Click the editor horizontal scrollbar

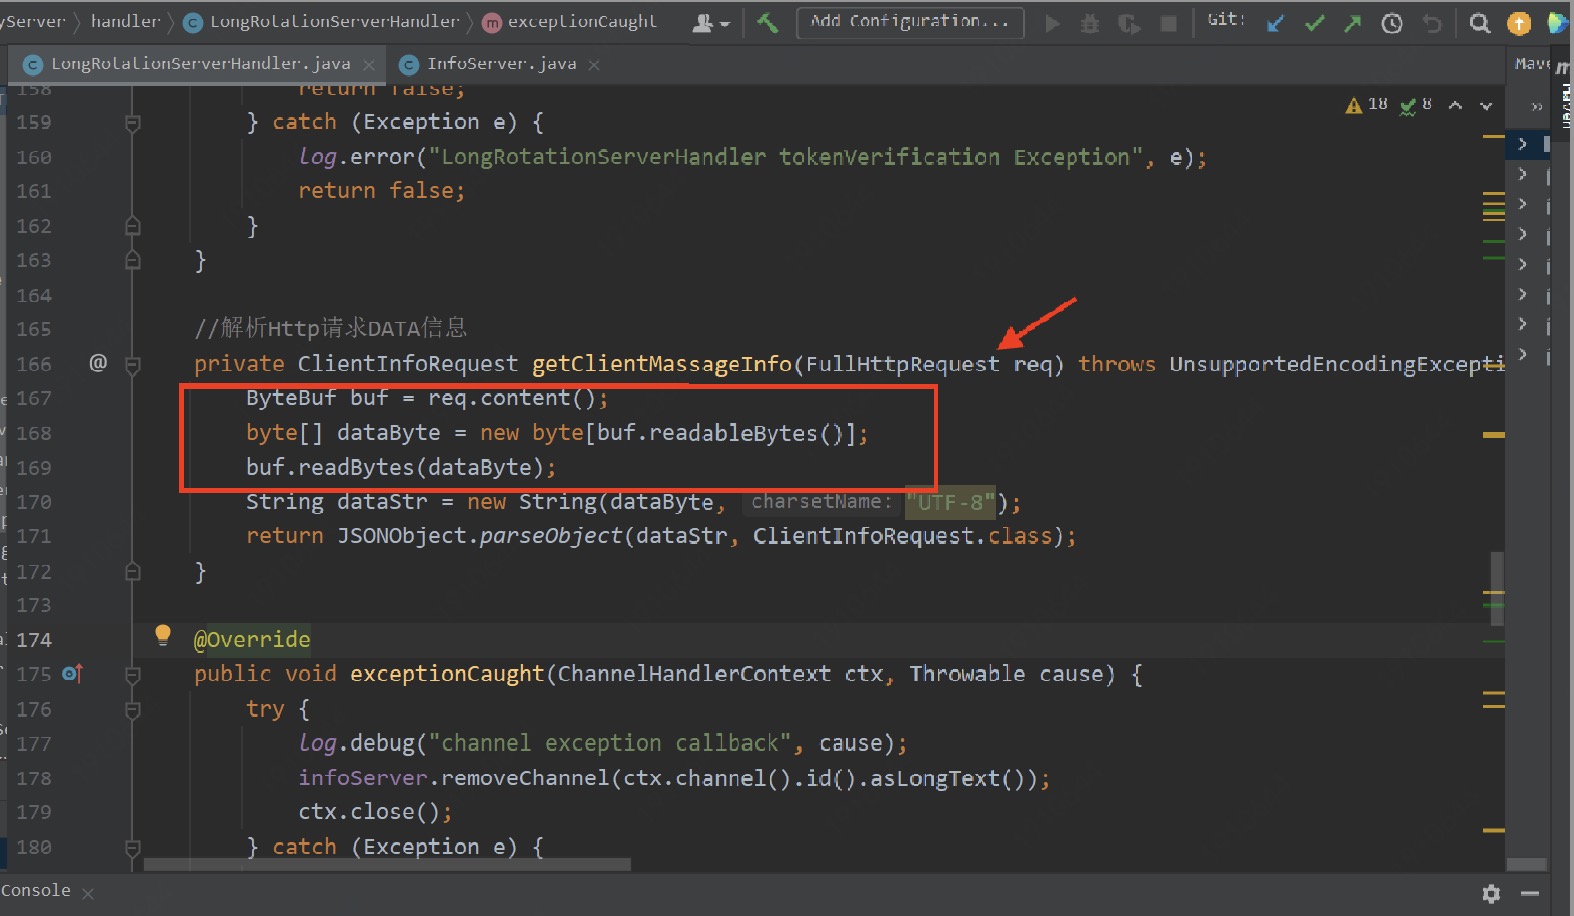[x=387, y=864]
